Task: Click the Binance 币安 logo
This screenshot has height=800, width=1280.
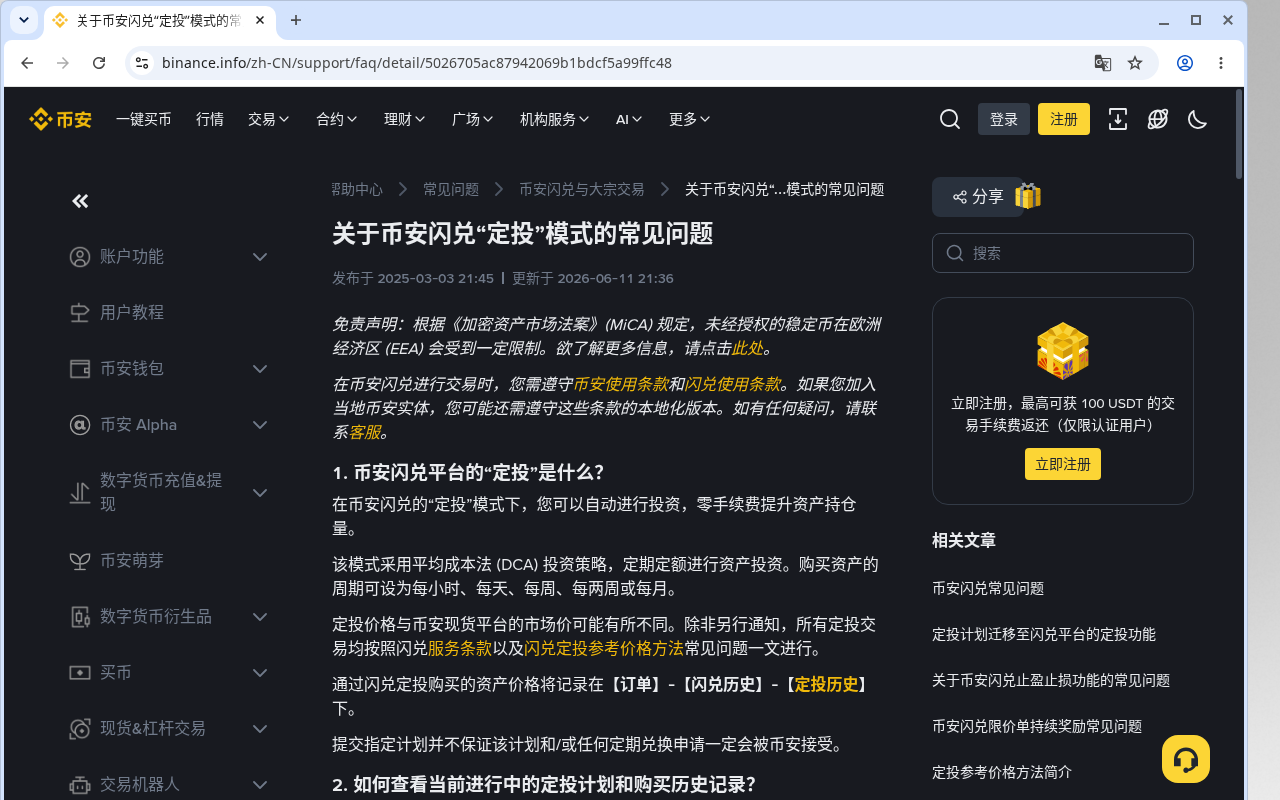Action: pos(60,119)
